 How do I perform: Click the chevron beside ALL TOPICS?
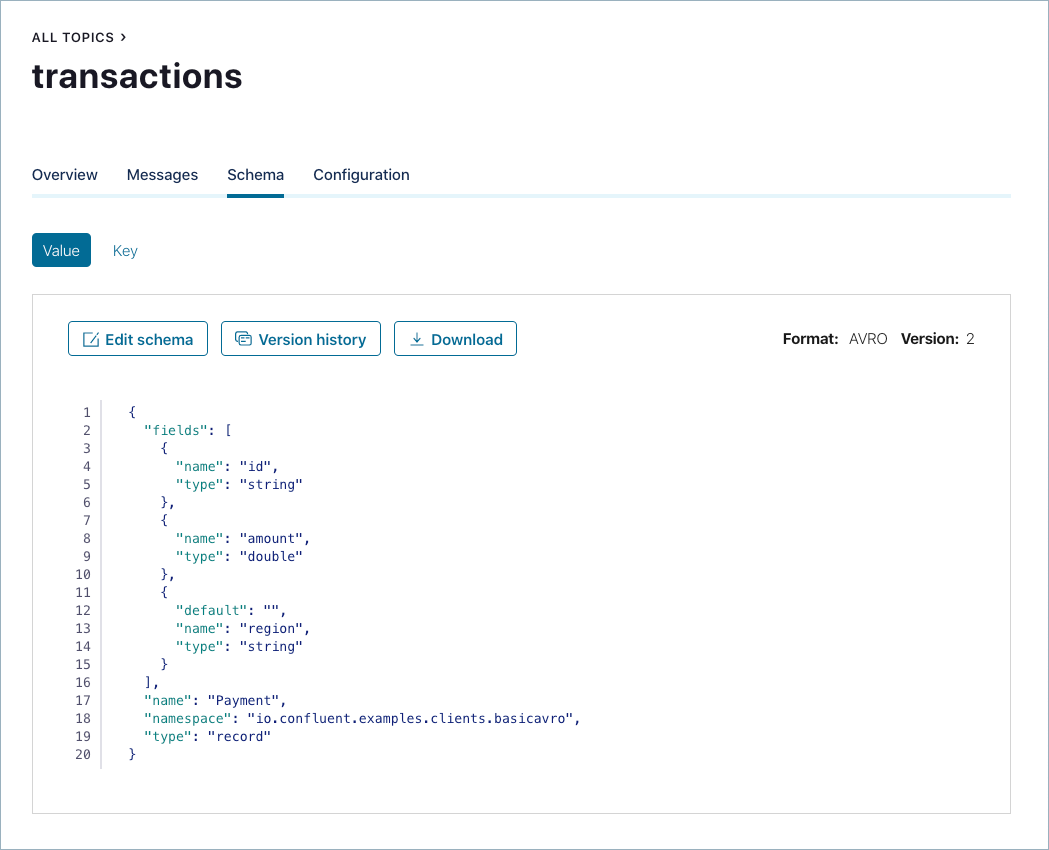point(123,37)
